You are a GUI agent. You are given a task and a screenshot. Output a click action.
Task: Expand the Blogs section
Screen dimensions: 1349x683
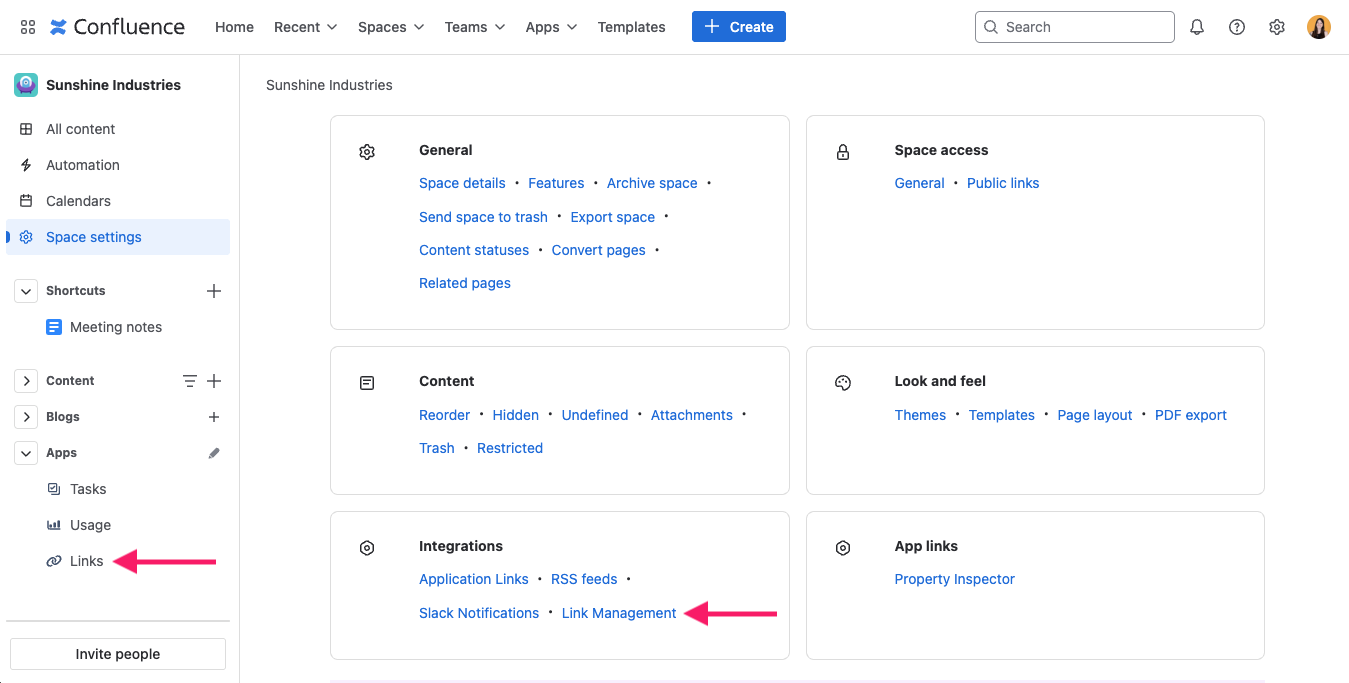point(25,416)
